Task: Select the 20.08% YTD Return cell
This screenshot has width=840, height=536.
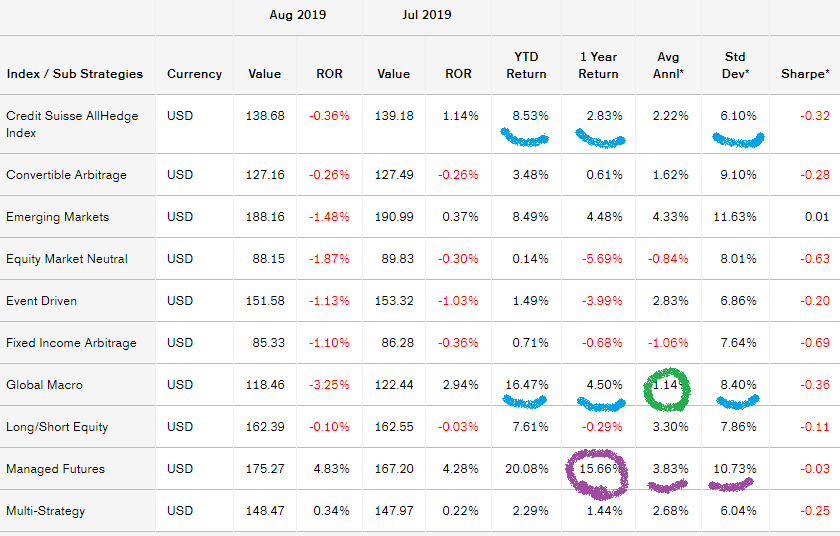Action: (527, 469)
